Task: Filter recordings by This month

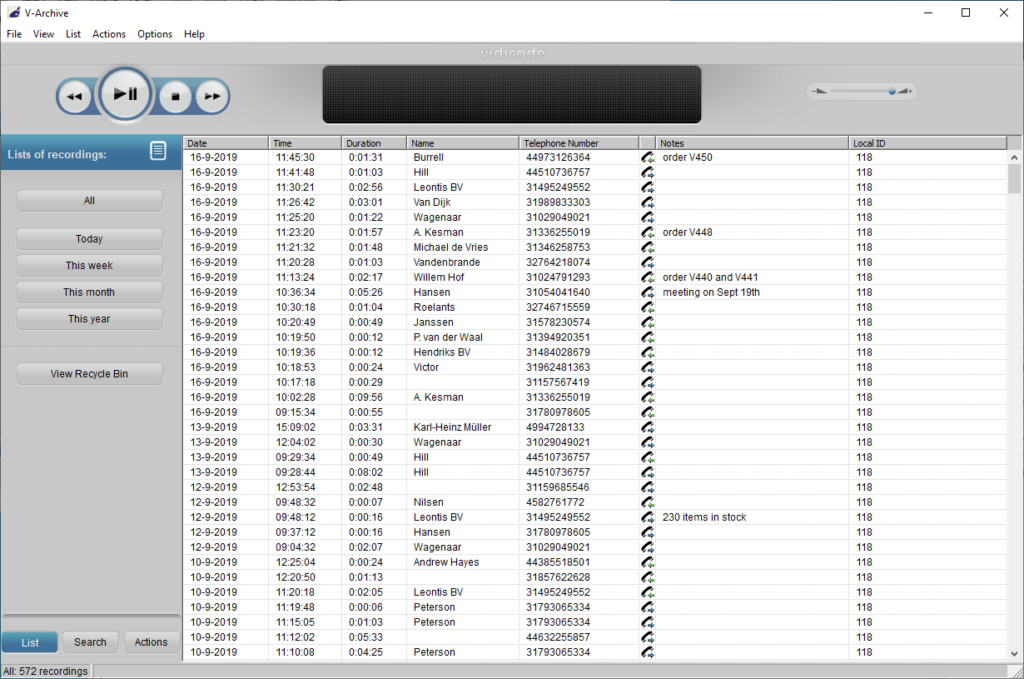Action: click(89, 292)
